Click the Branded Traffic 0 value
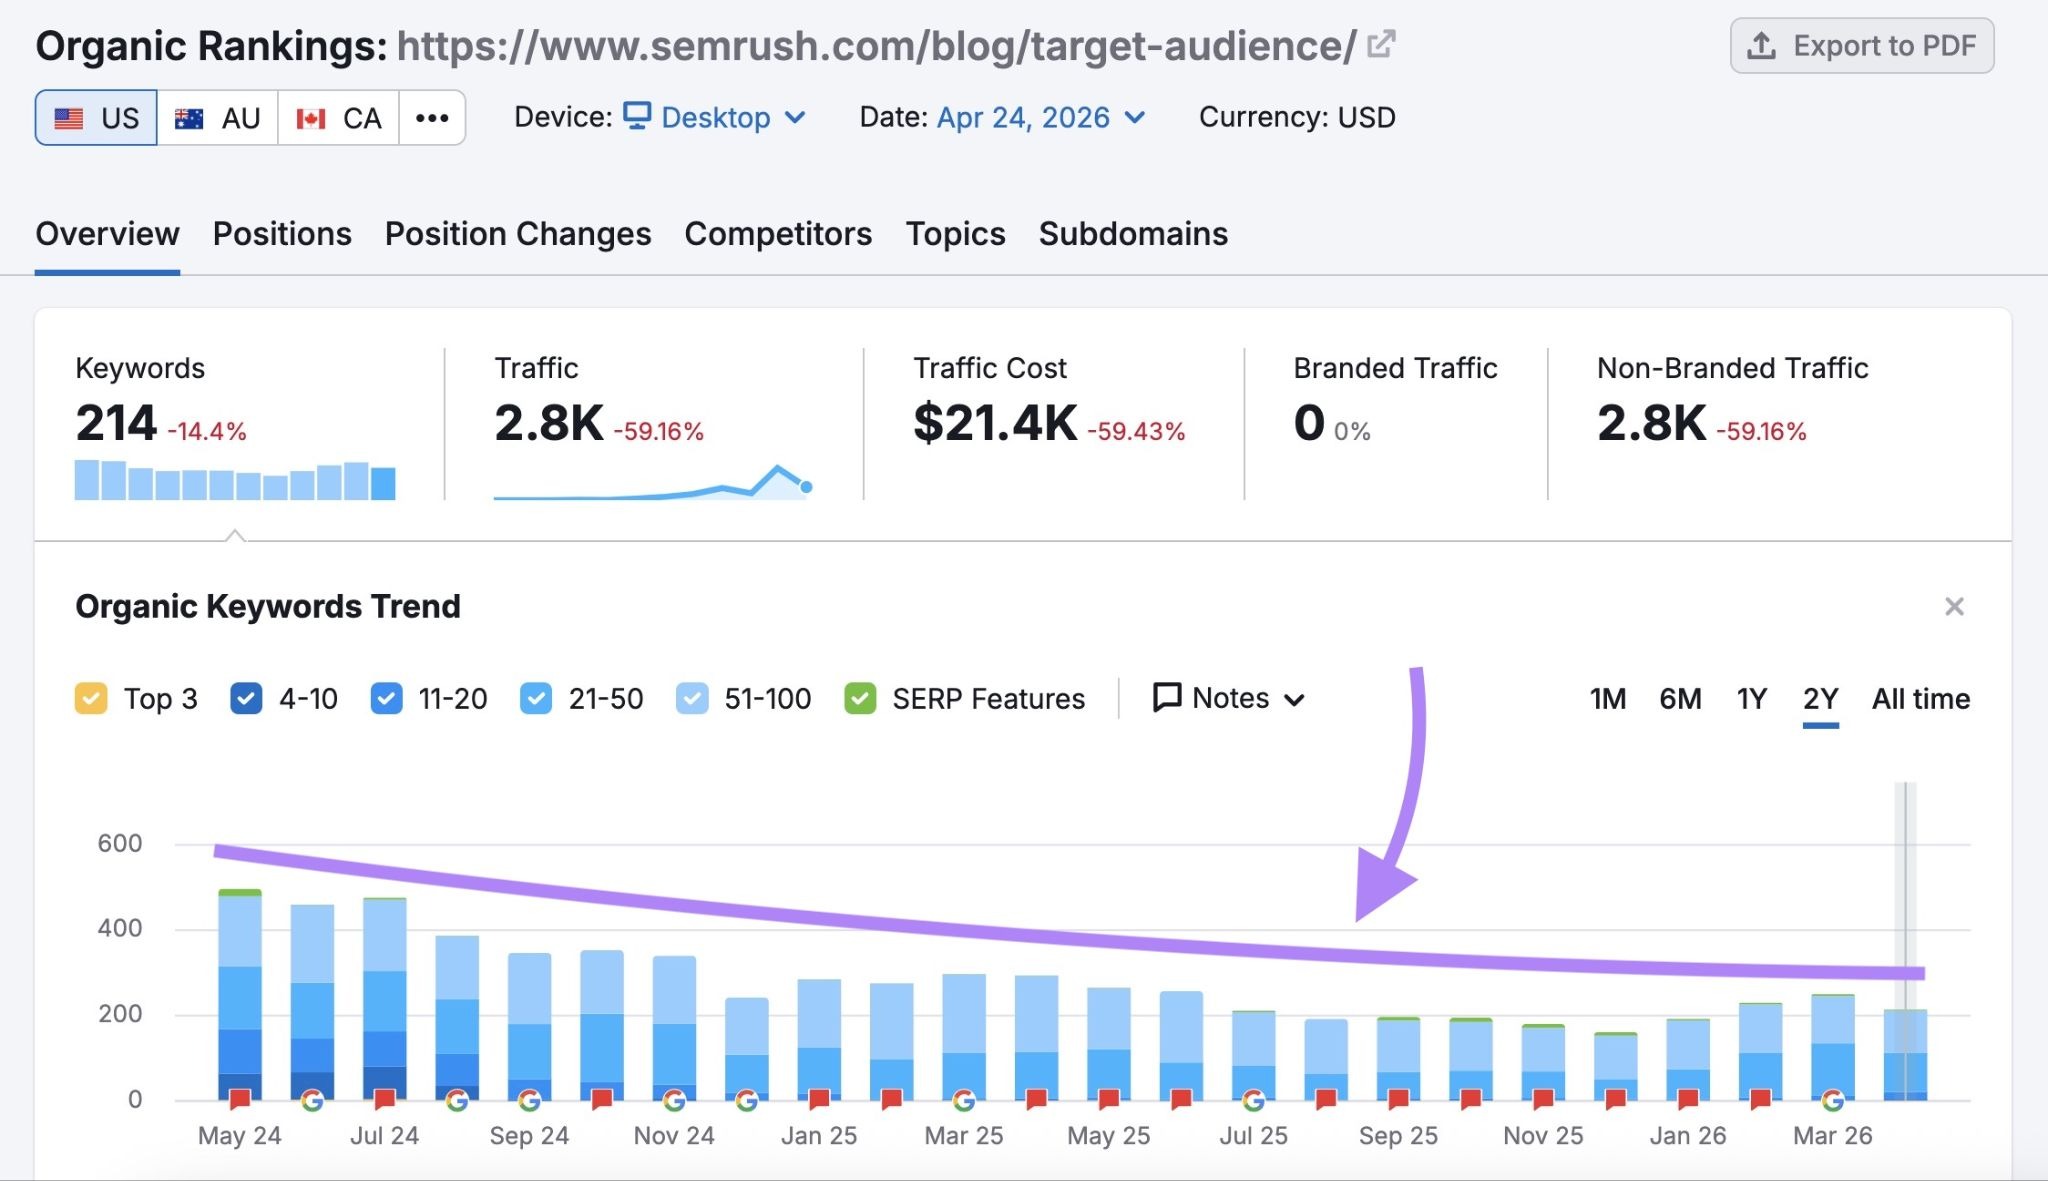The height and width of the screenshot is (1181, 2048). pos(1309,423)
